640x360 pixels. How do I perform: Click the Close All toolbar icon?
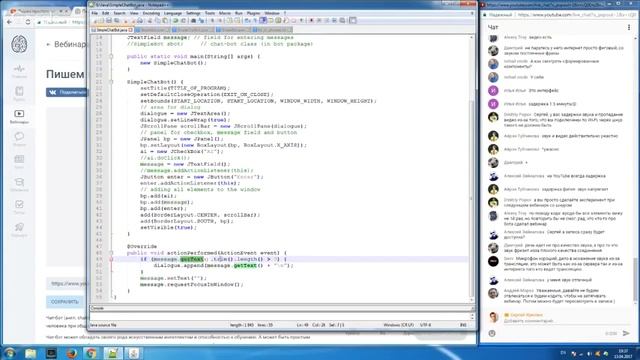coord(133,20)
